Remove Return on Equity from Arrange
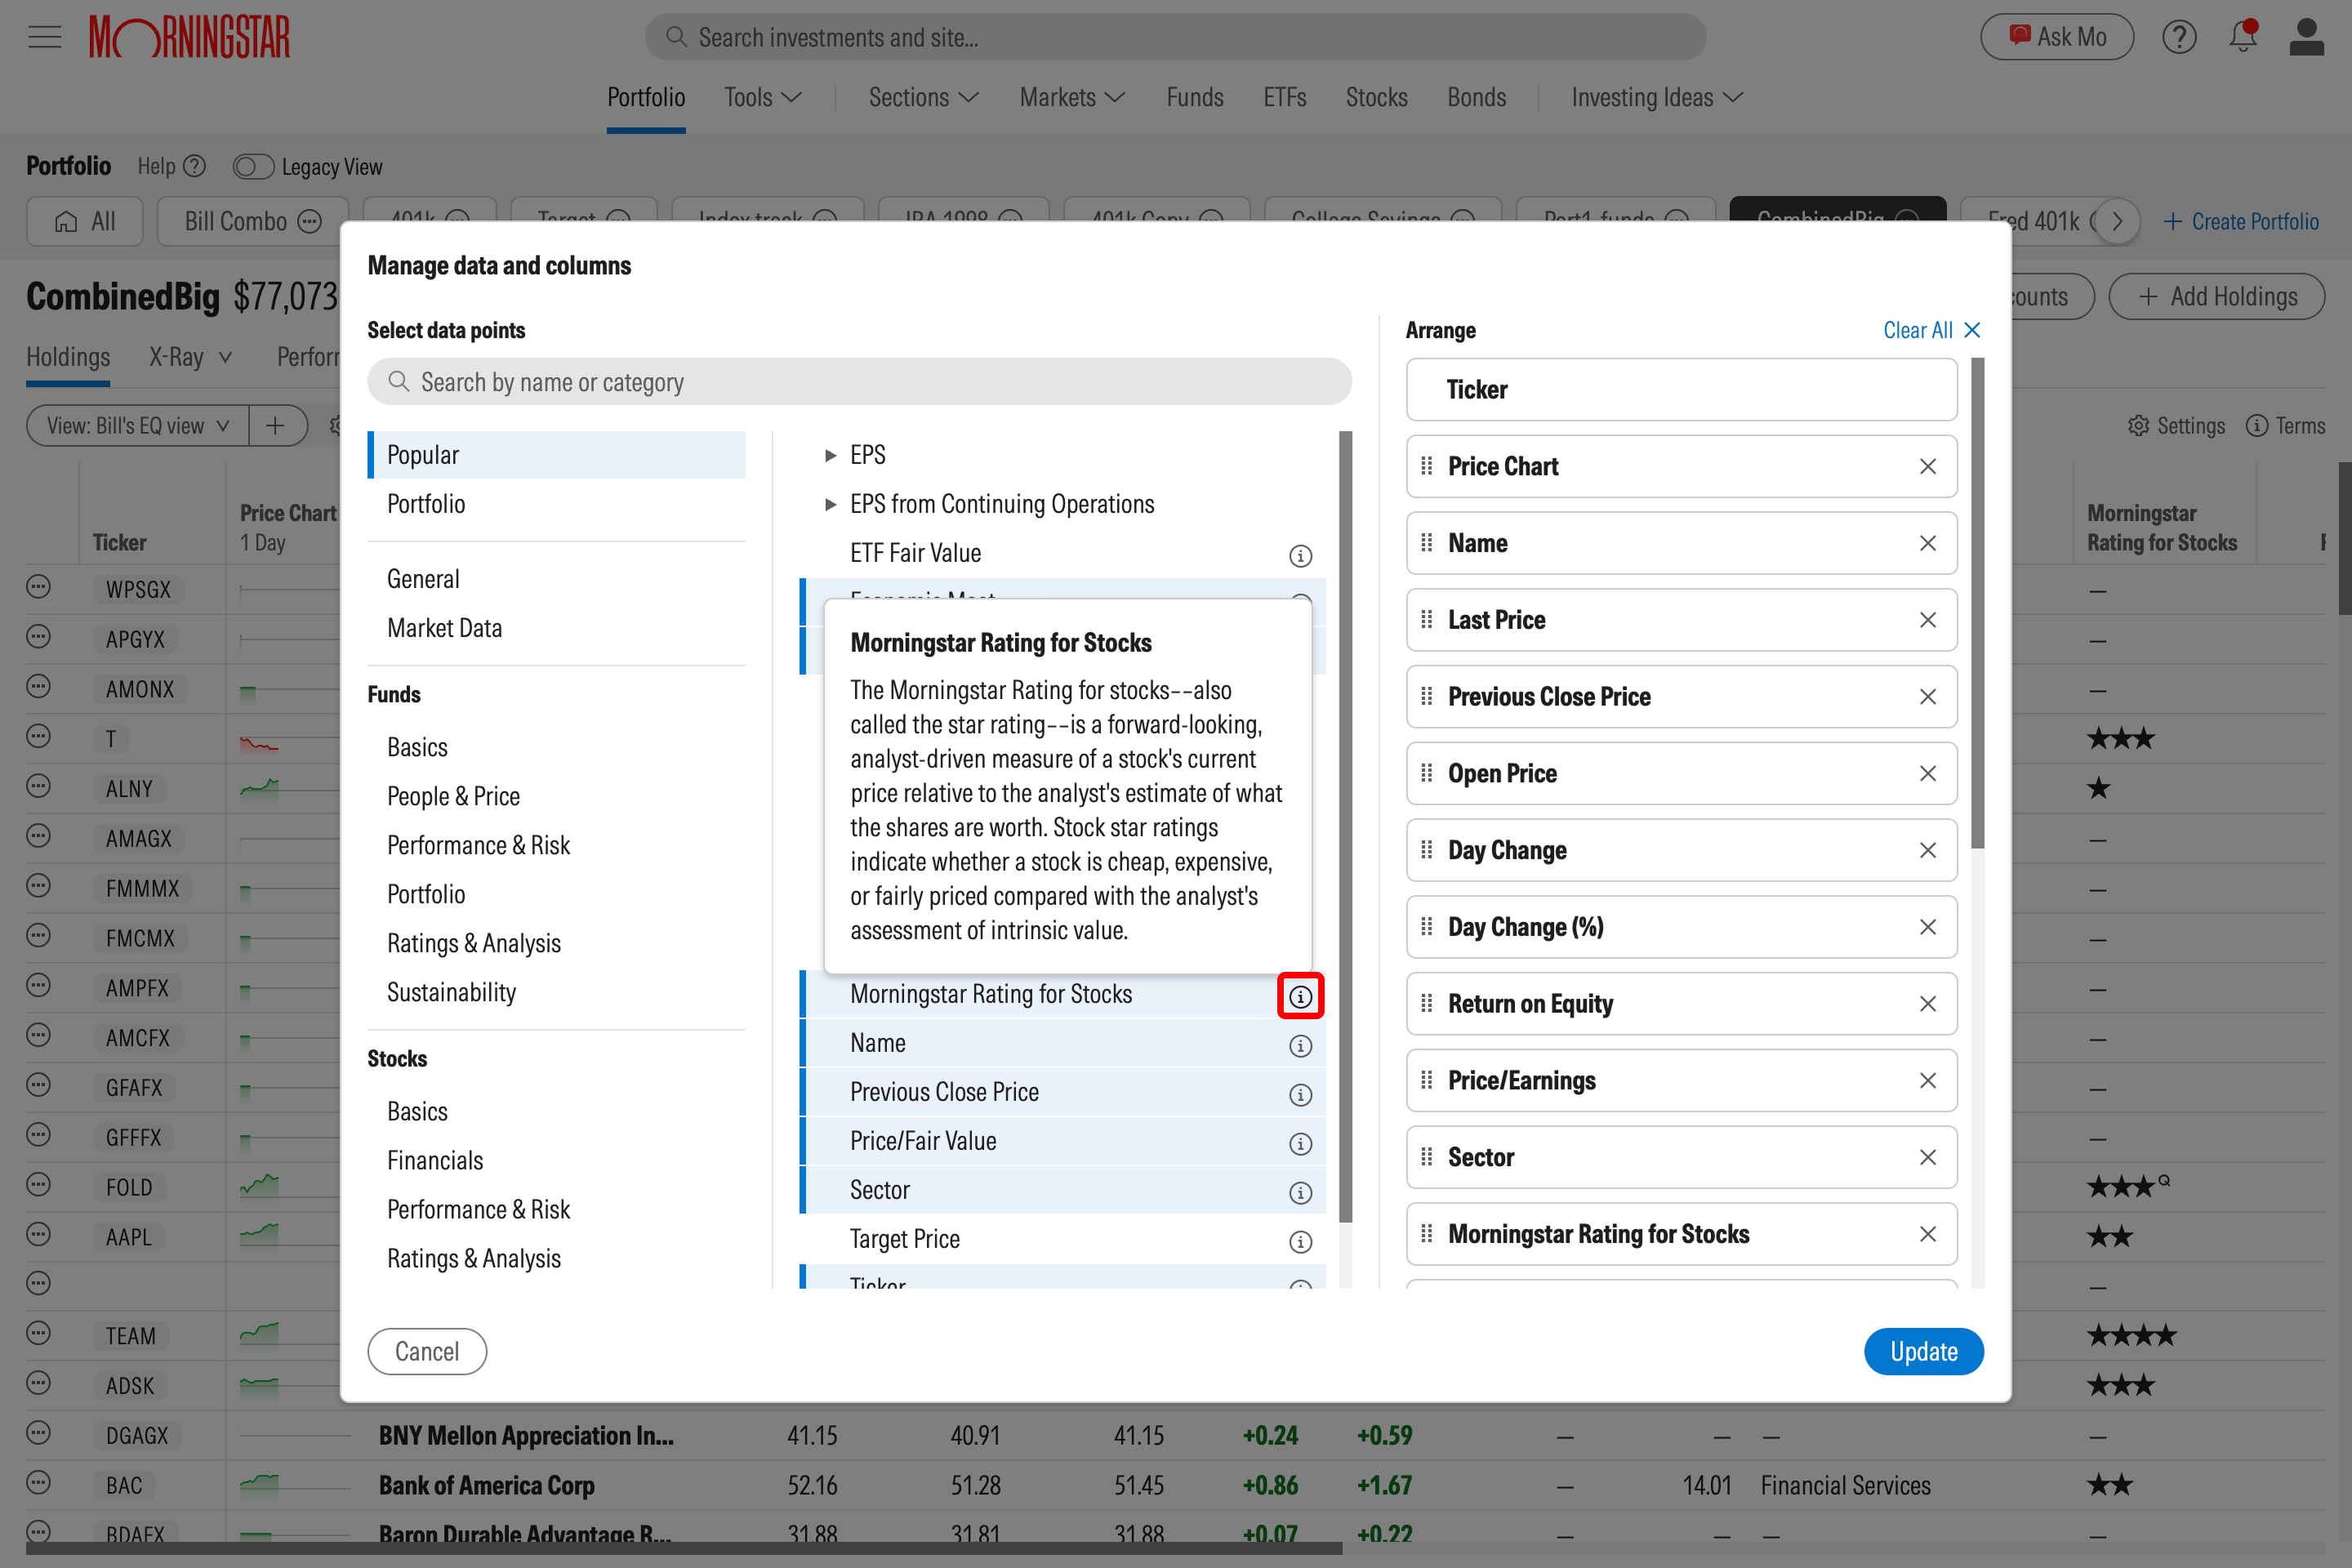 coord(1927,1004)
